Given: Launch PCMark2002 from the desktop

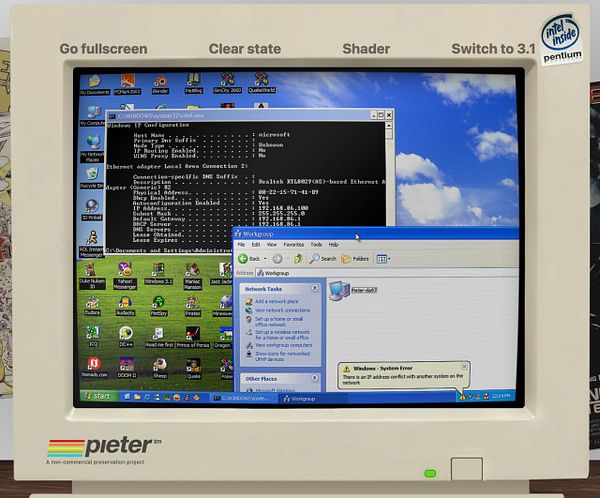Looking at the screenshot, I should coord(127,85).
